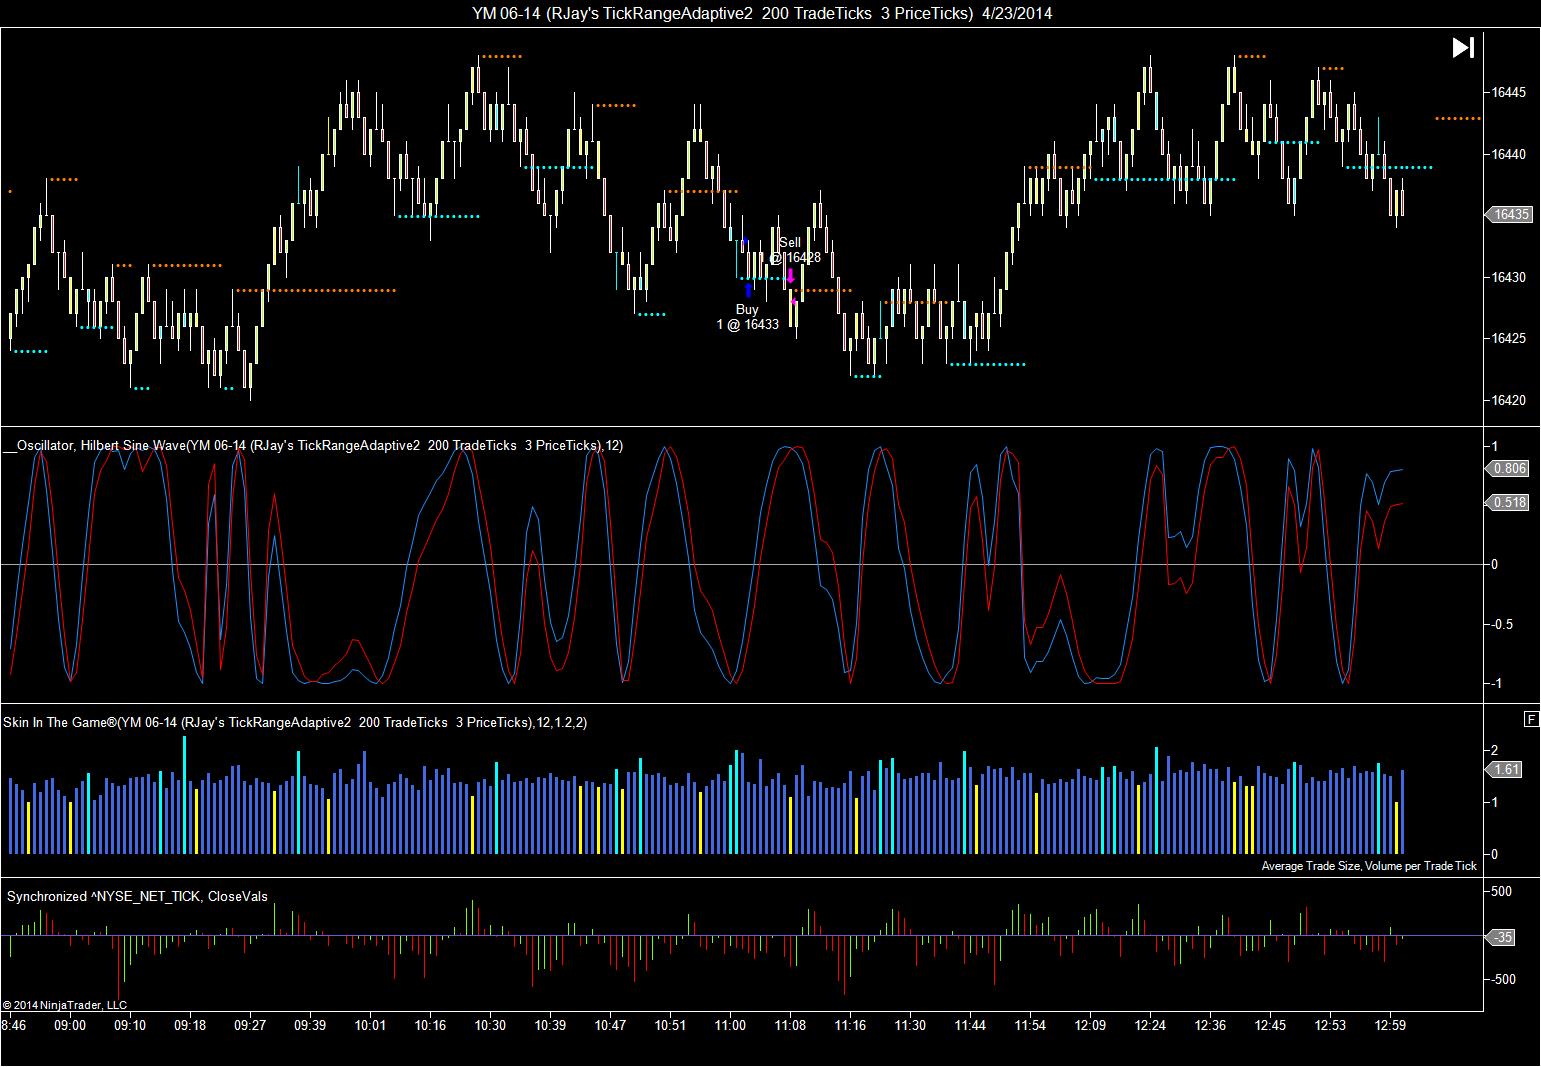Click the 09:39 time axis label

[x=310, y=1025]
